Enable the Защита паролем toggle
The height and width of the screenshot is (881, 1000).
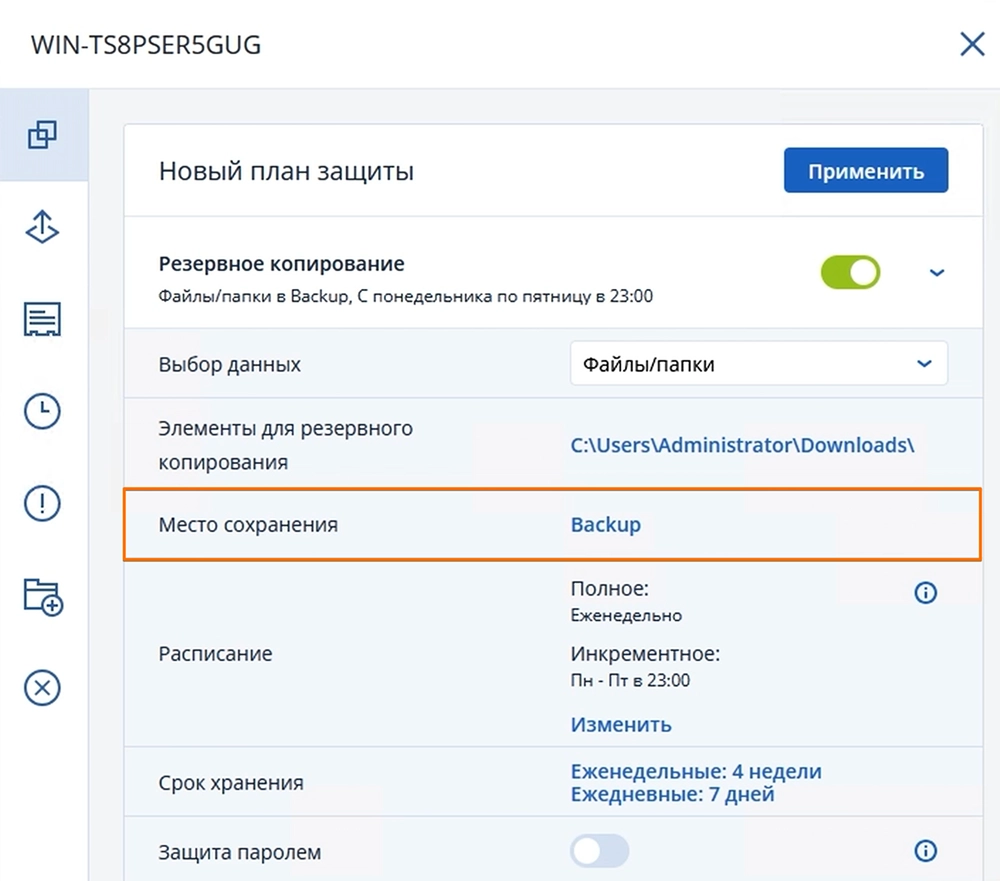click(599, 851)
